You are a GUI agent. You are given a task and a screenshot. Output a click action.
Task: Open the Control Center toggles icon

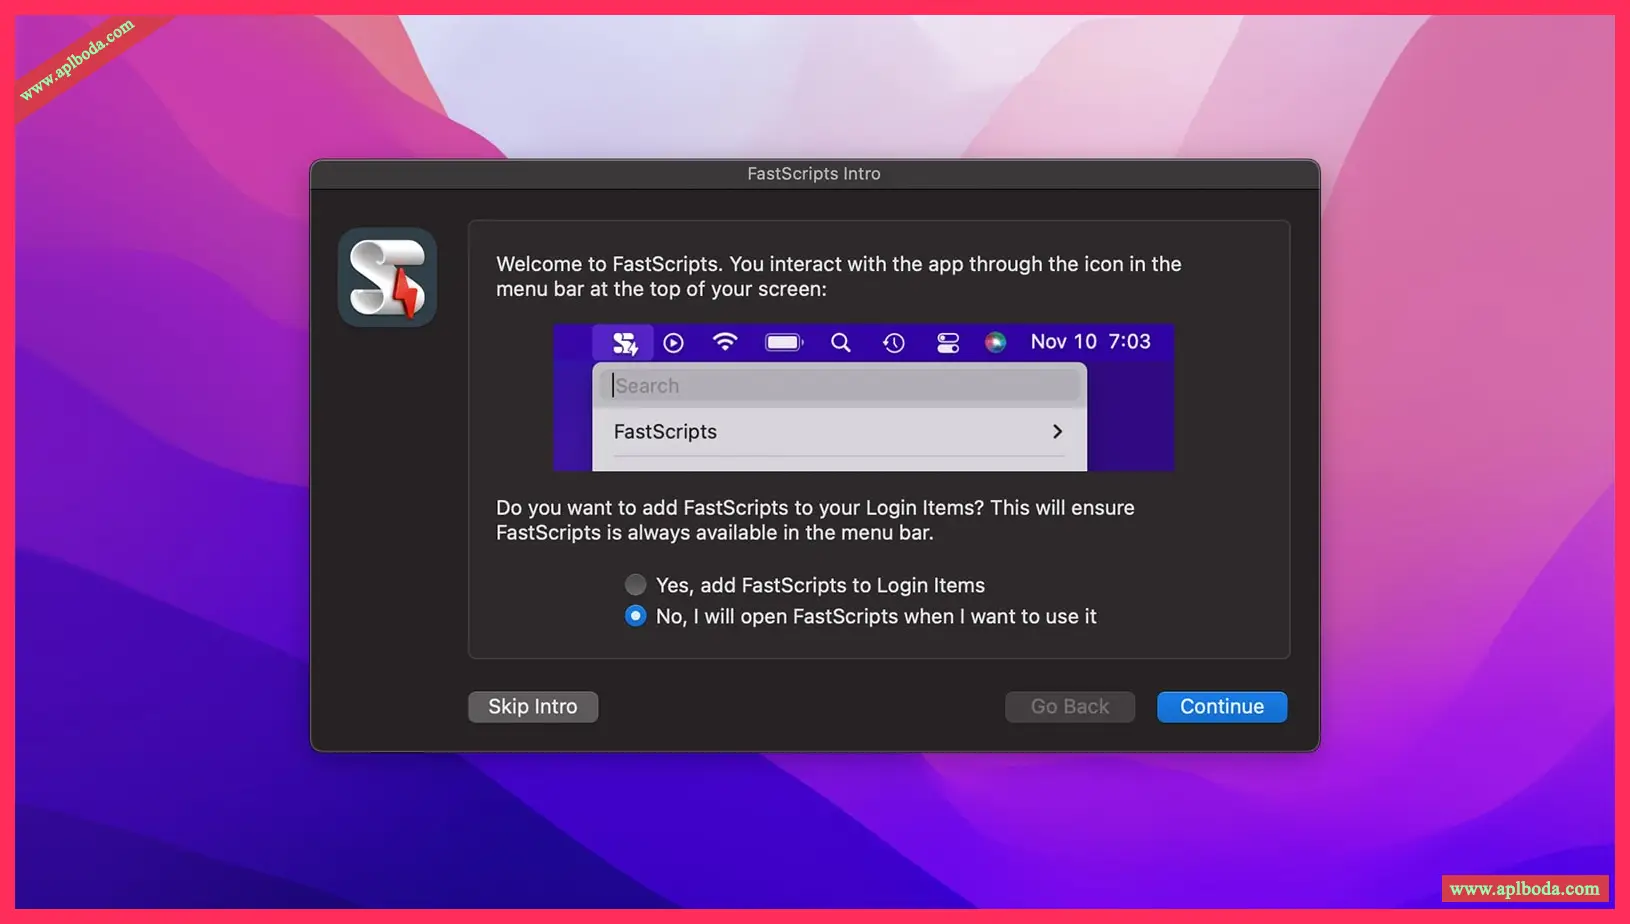tap(947, 343)
